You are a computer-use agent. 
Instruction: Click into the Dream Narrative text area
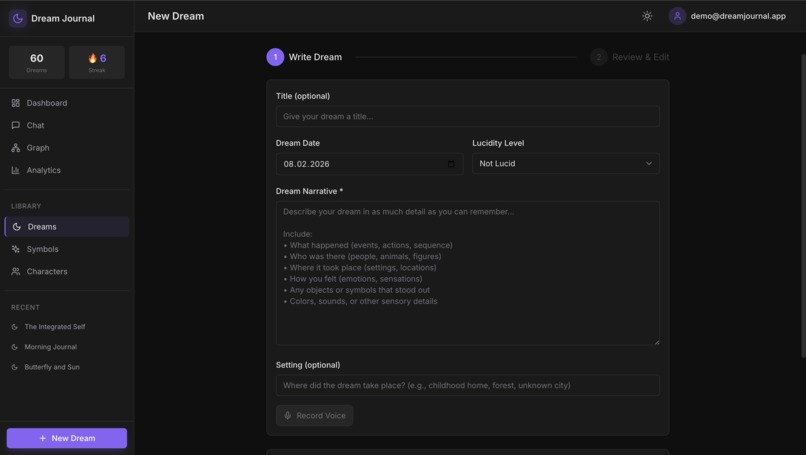click(468, 273)
